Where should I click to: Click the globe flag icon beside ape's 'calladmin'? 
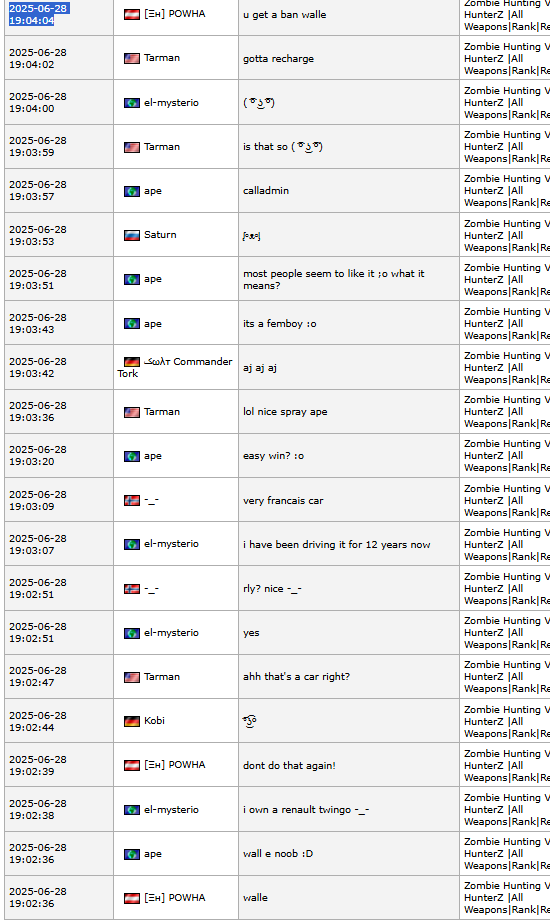coord(131,191)
